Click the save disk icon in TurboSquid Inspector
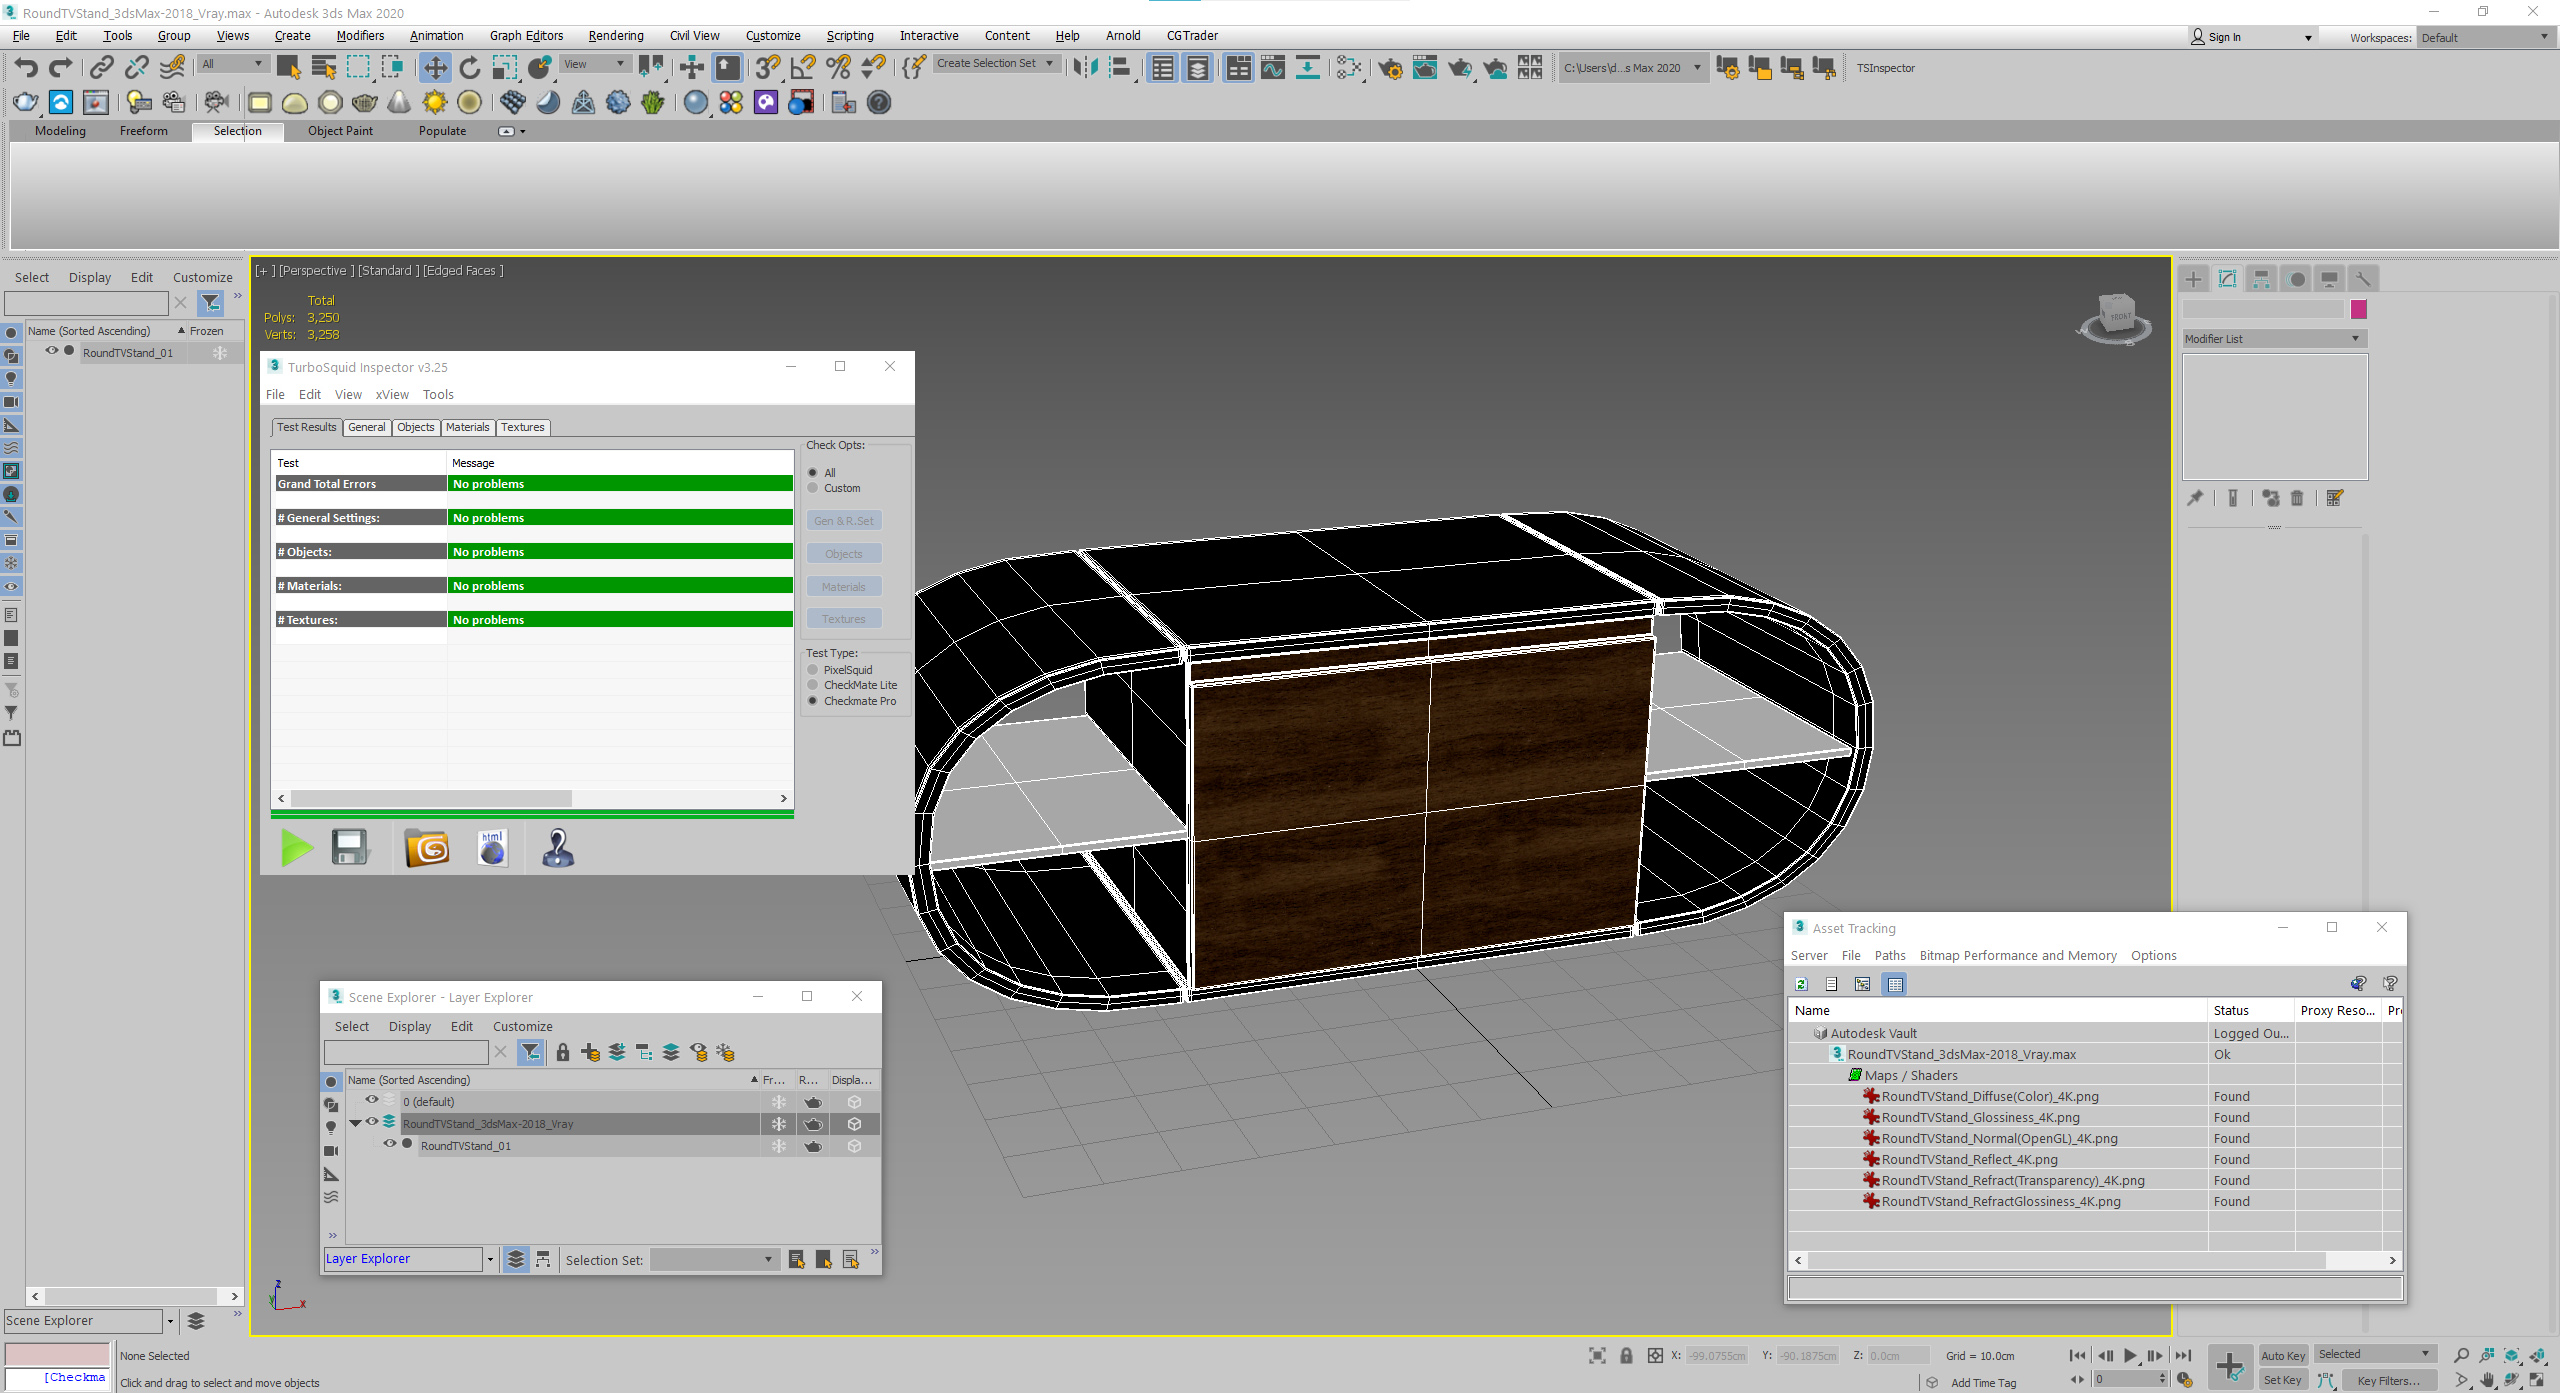The width and height of the screenshot is (2560, 1393). pyautogui.click(x=350, y=848)
